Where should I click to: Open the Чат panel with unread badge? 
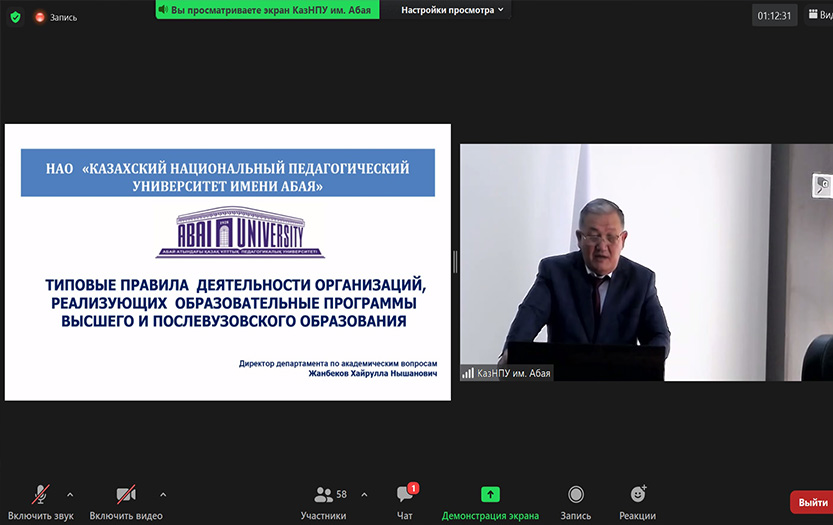[x=405, y=495]
